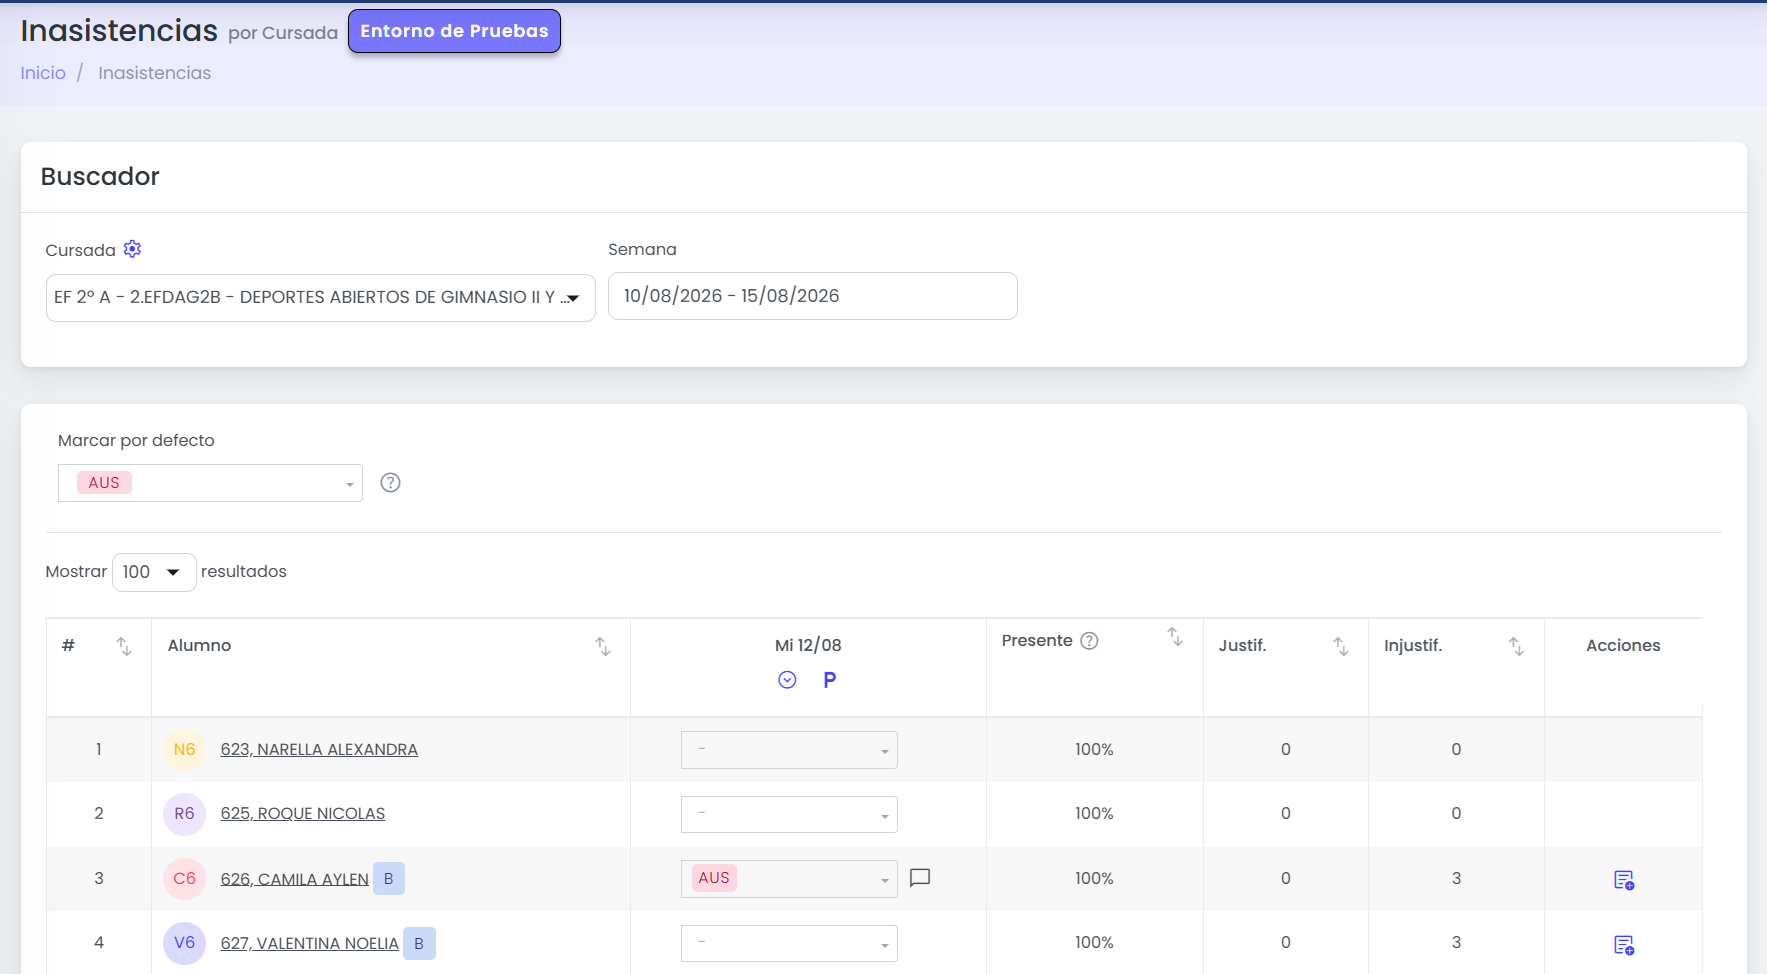Click the Acciones column header
Image resolution: width=1767 pixels, height=974 pixels.
click(1623, 646)
